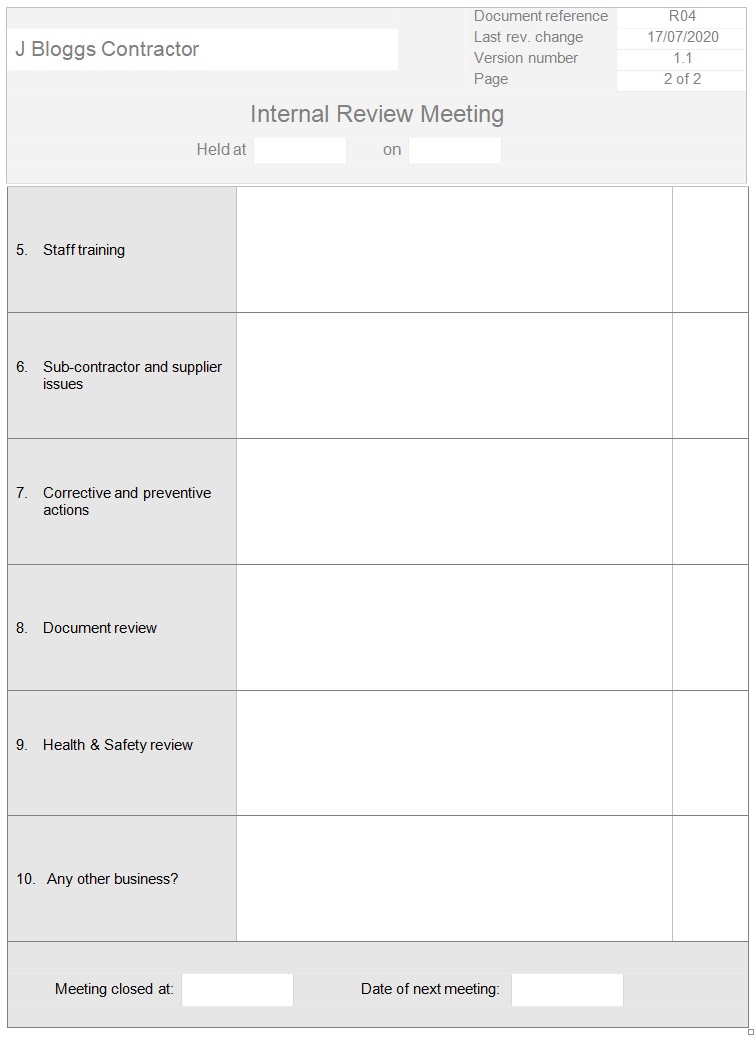Screen dimensions: 755x1046
Task: Click the 'Meeting closed at' time field
Action: click(x=237, y=989)
